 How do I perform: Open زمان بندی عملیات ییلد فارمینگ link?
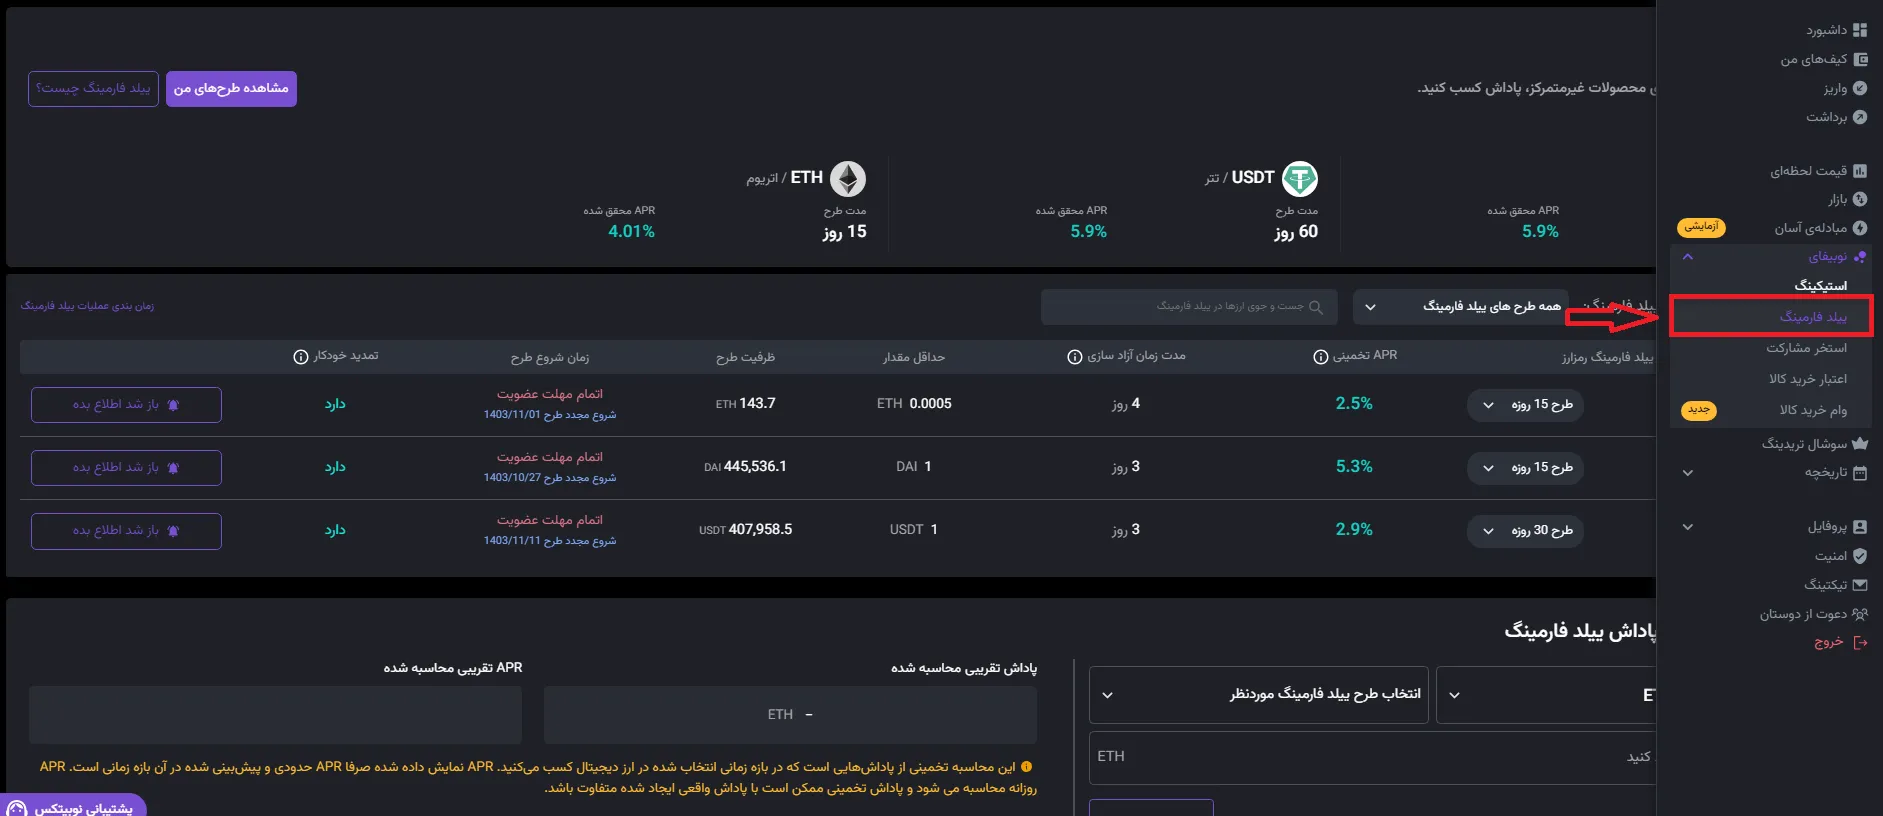(87, 306)
